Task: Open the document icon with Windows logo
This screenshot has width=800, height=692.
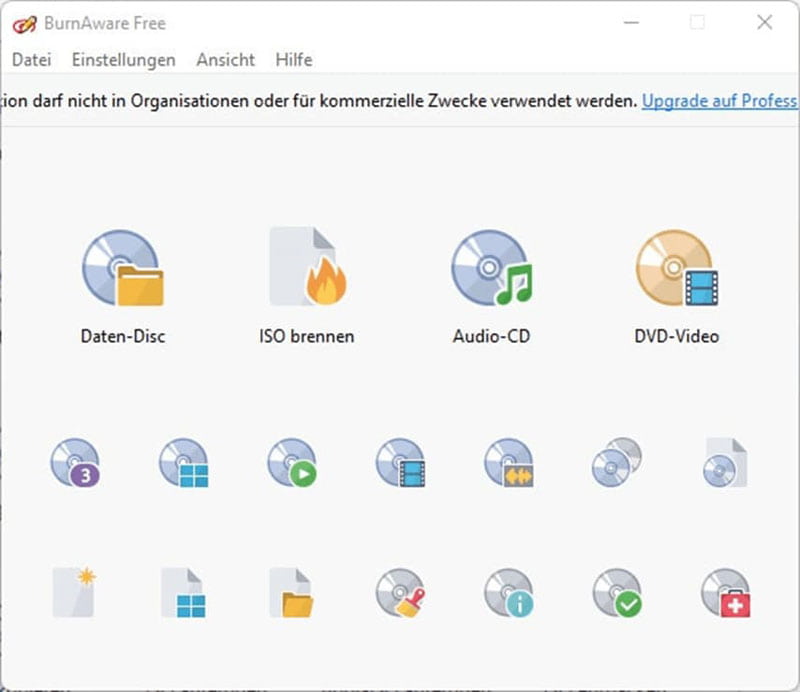Action: [184, 592]
